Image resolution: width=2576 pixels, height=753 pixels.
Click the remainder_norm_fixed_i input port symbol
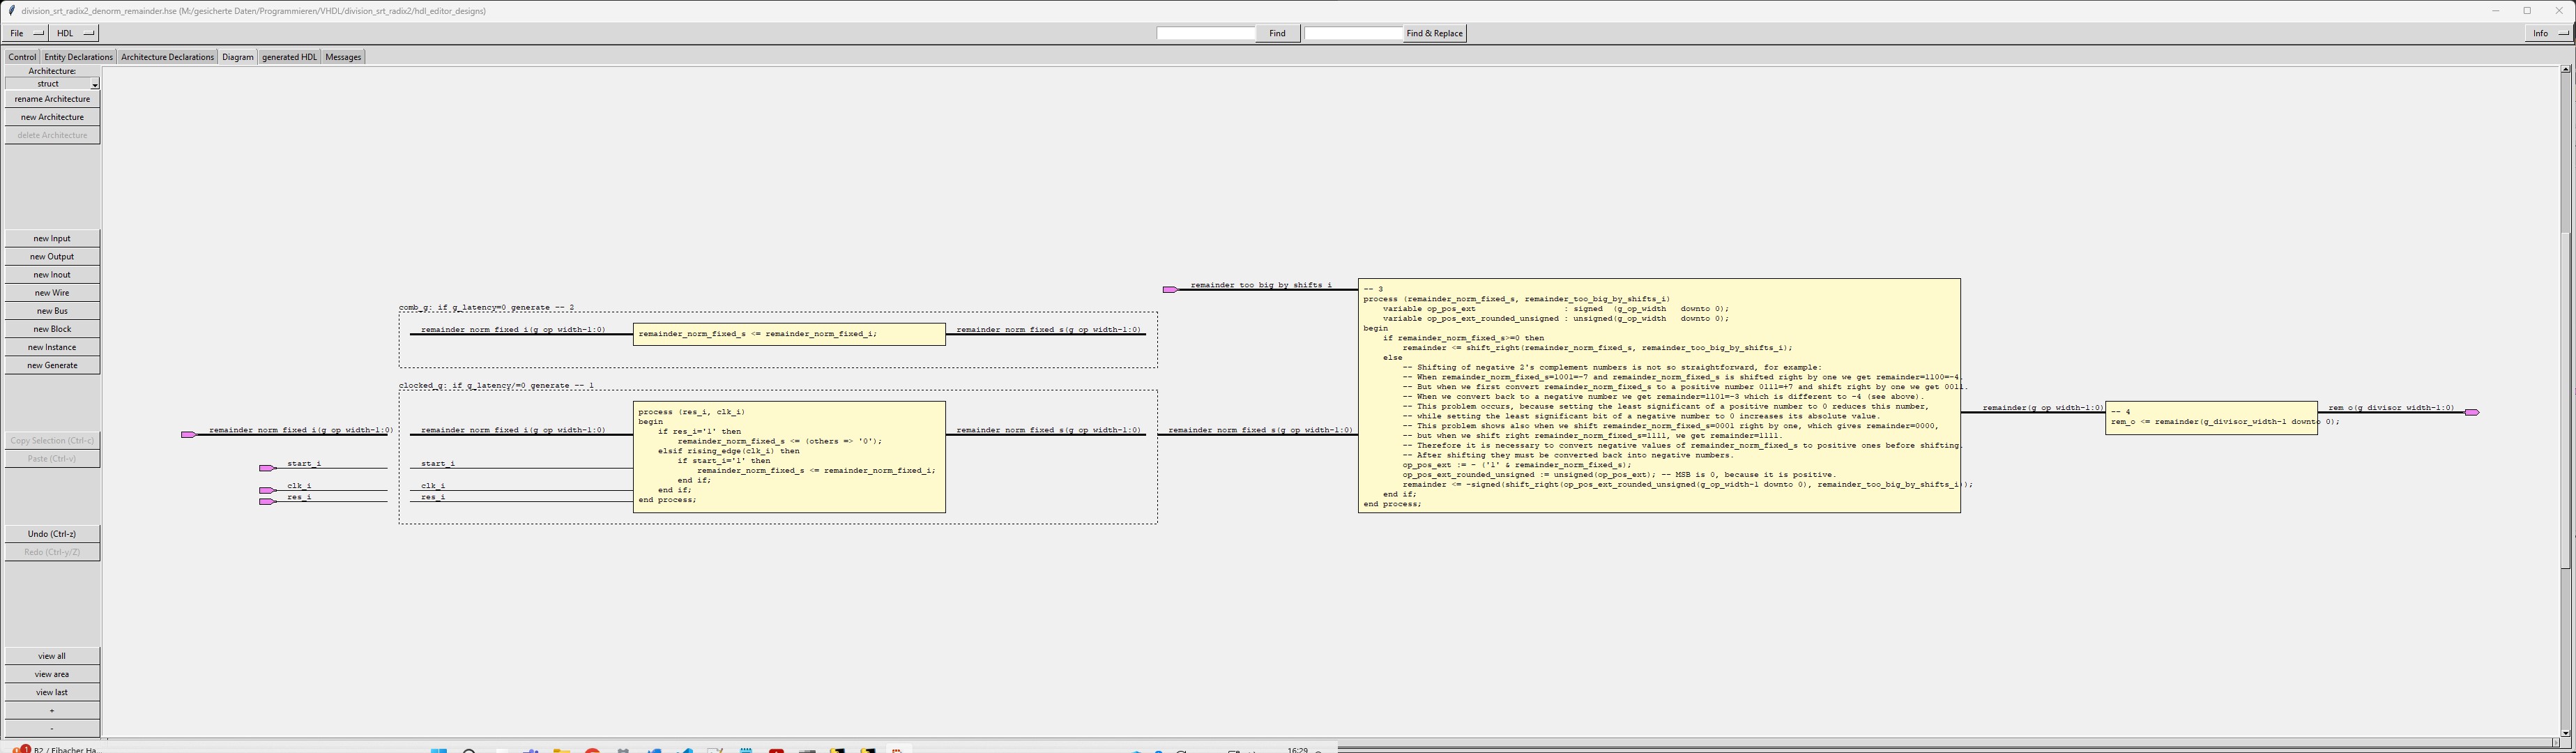click(x=188, y=435)
